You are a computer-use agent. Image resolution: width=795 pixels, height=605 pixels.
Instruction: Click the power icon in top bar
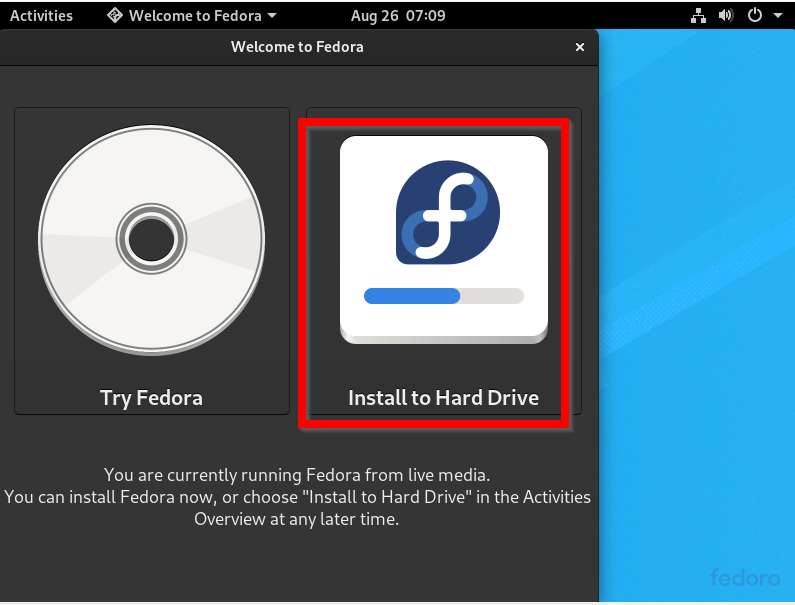coord(754,15)
